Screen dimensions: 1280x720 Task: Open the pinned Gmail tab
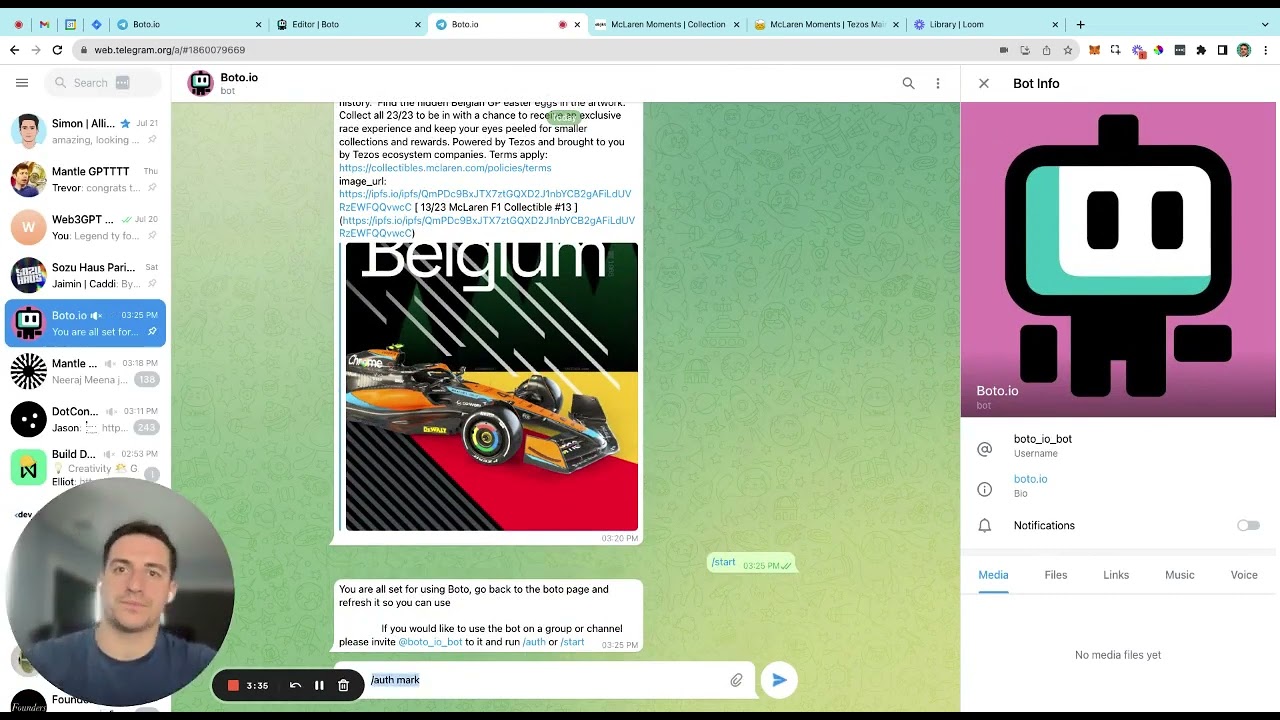coord(44,24)
